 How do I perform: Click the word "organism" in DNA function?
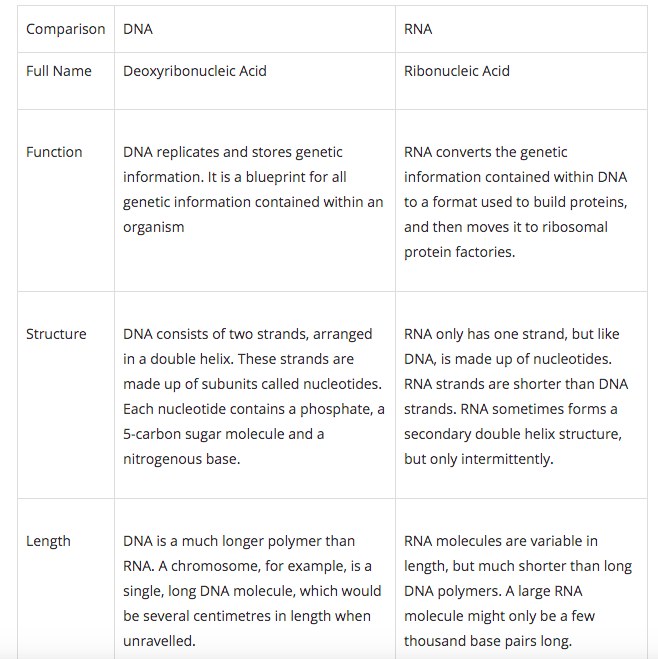(154, 227)
